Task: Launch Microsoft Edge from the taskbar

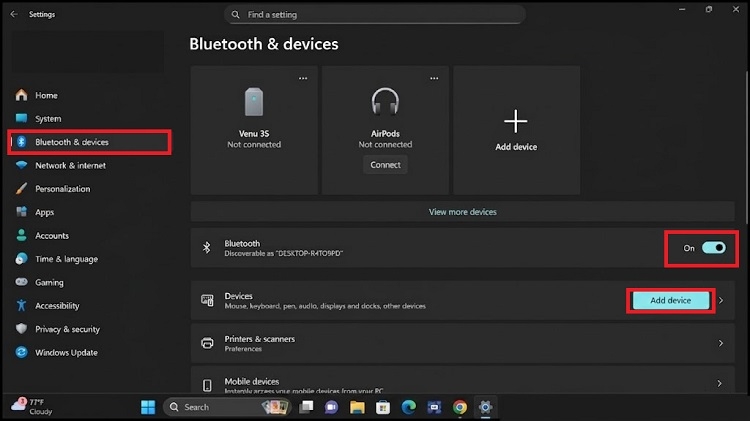Action: pyautogui.click(x=408, y=407)
